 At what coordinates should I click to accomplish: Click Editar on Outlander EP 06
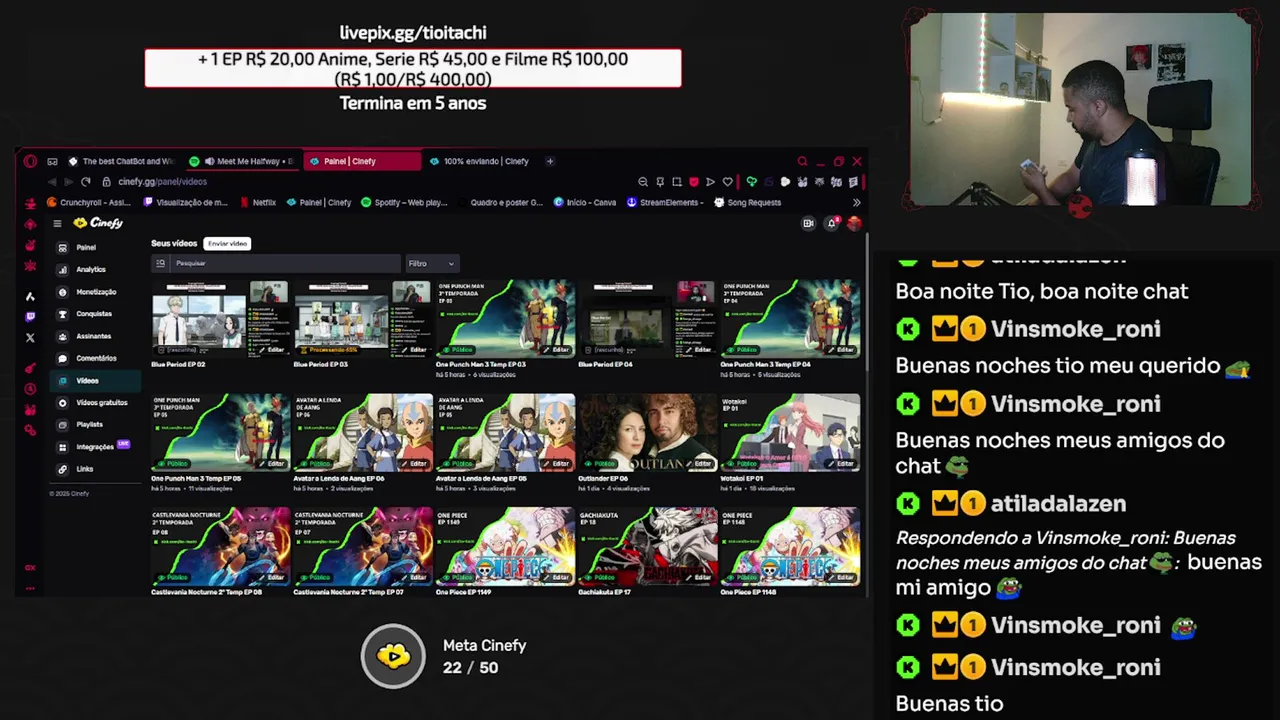click(699, 464)
